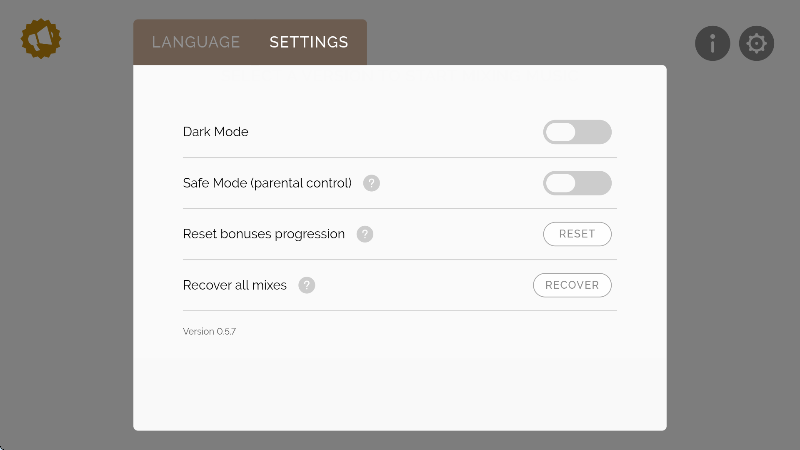Open the help tip next to Recover all mixes
The width and height of the screenshot is (800, 450).
point(307,285)
